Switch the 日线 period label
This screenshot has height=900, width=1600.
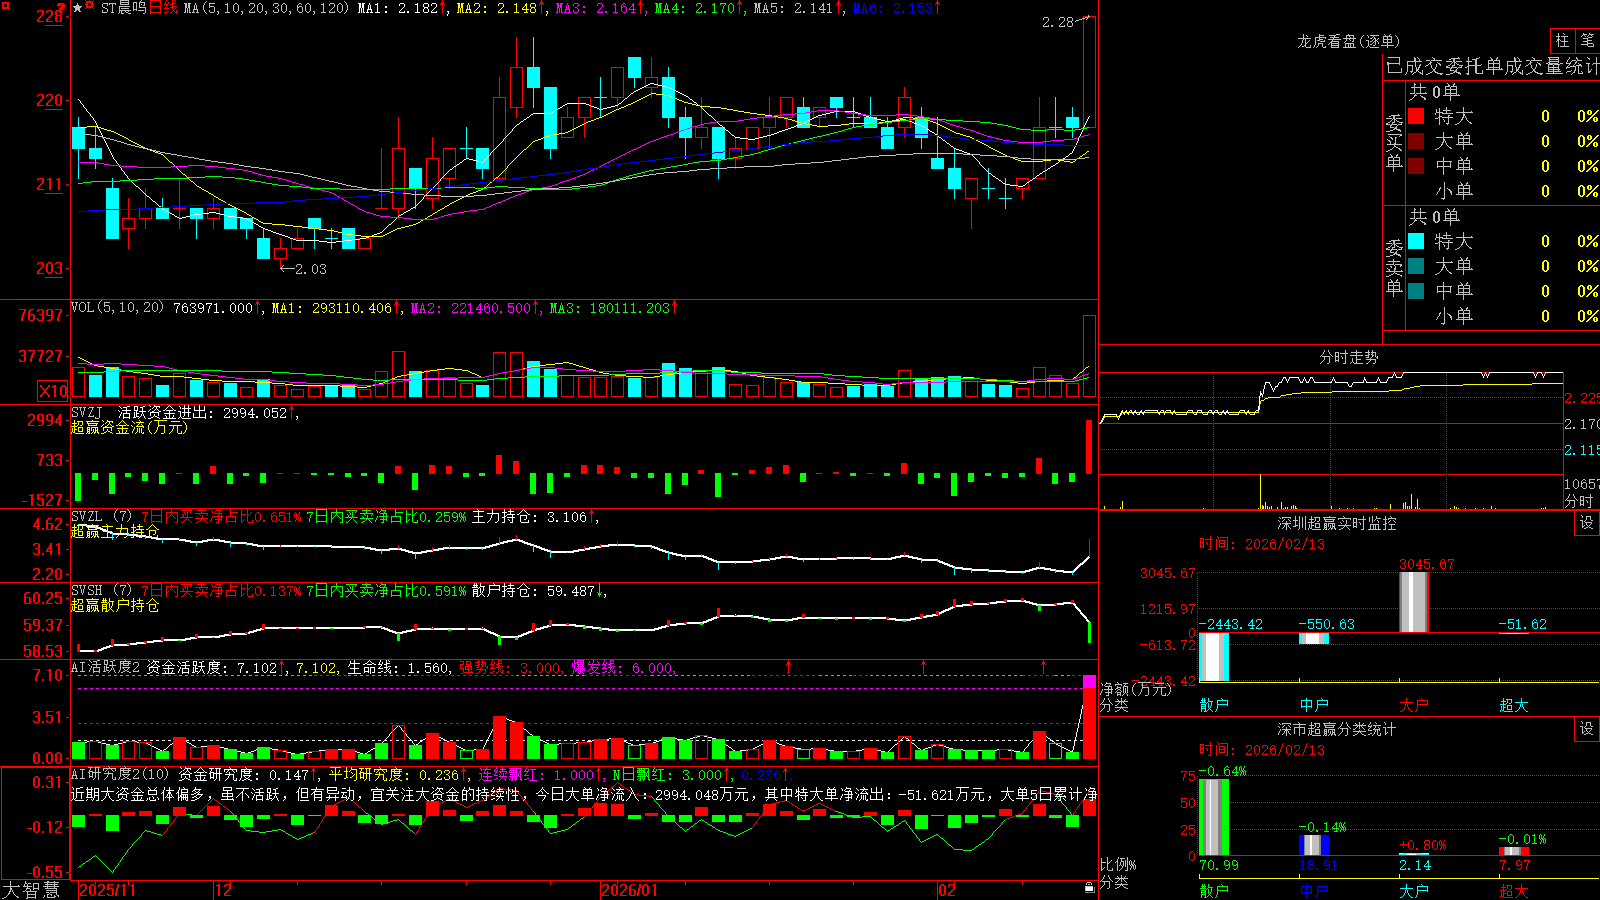click(x=163, y=8)
